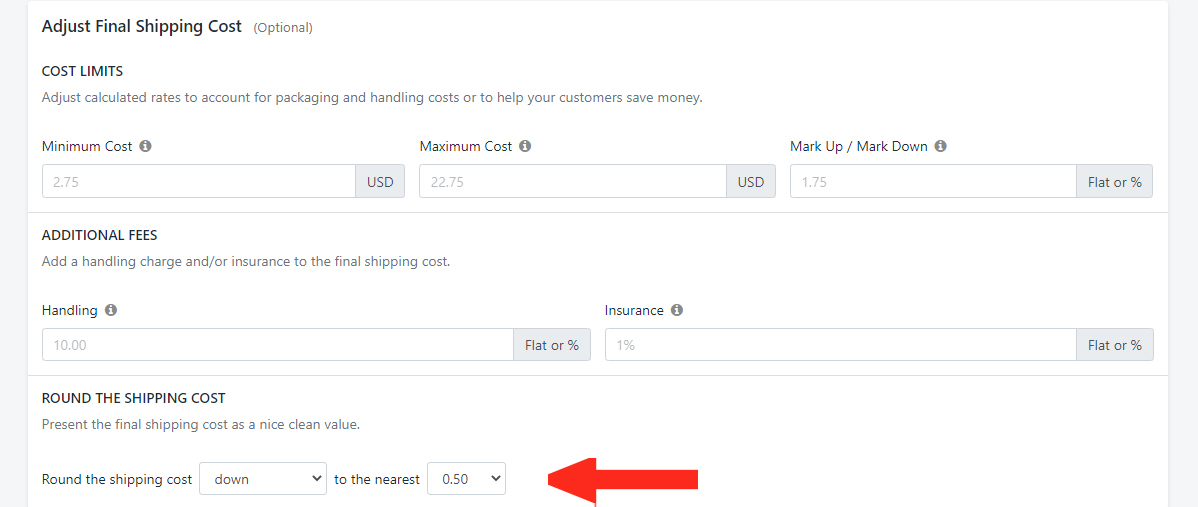The width and height of the screenshot is (1198, 507).
Task: Click the Maximum Cost info icon
Action: pos(526,146)
